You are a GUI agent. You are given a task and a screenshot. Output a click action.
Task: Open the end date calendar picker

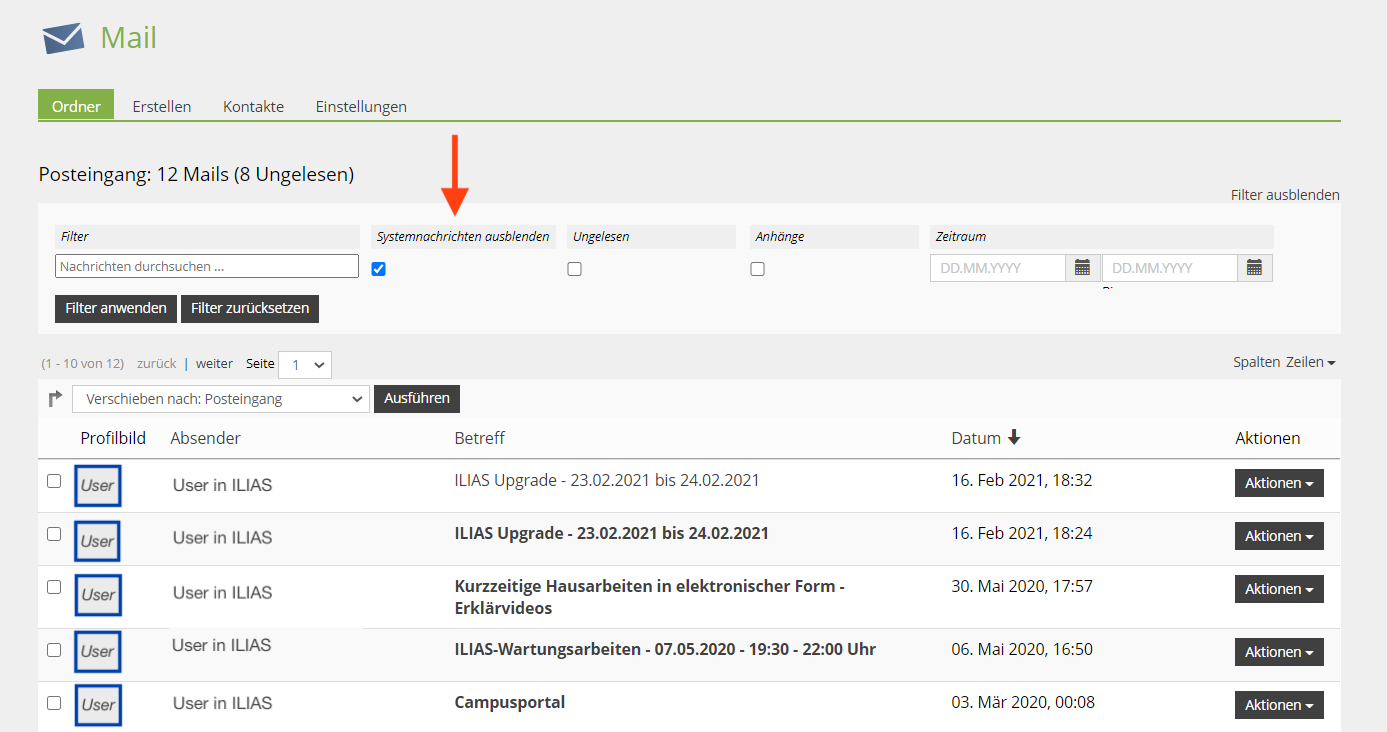1254,268
